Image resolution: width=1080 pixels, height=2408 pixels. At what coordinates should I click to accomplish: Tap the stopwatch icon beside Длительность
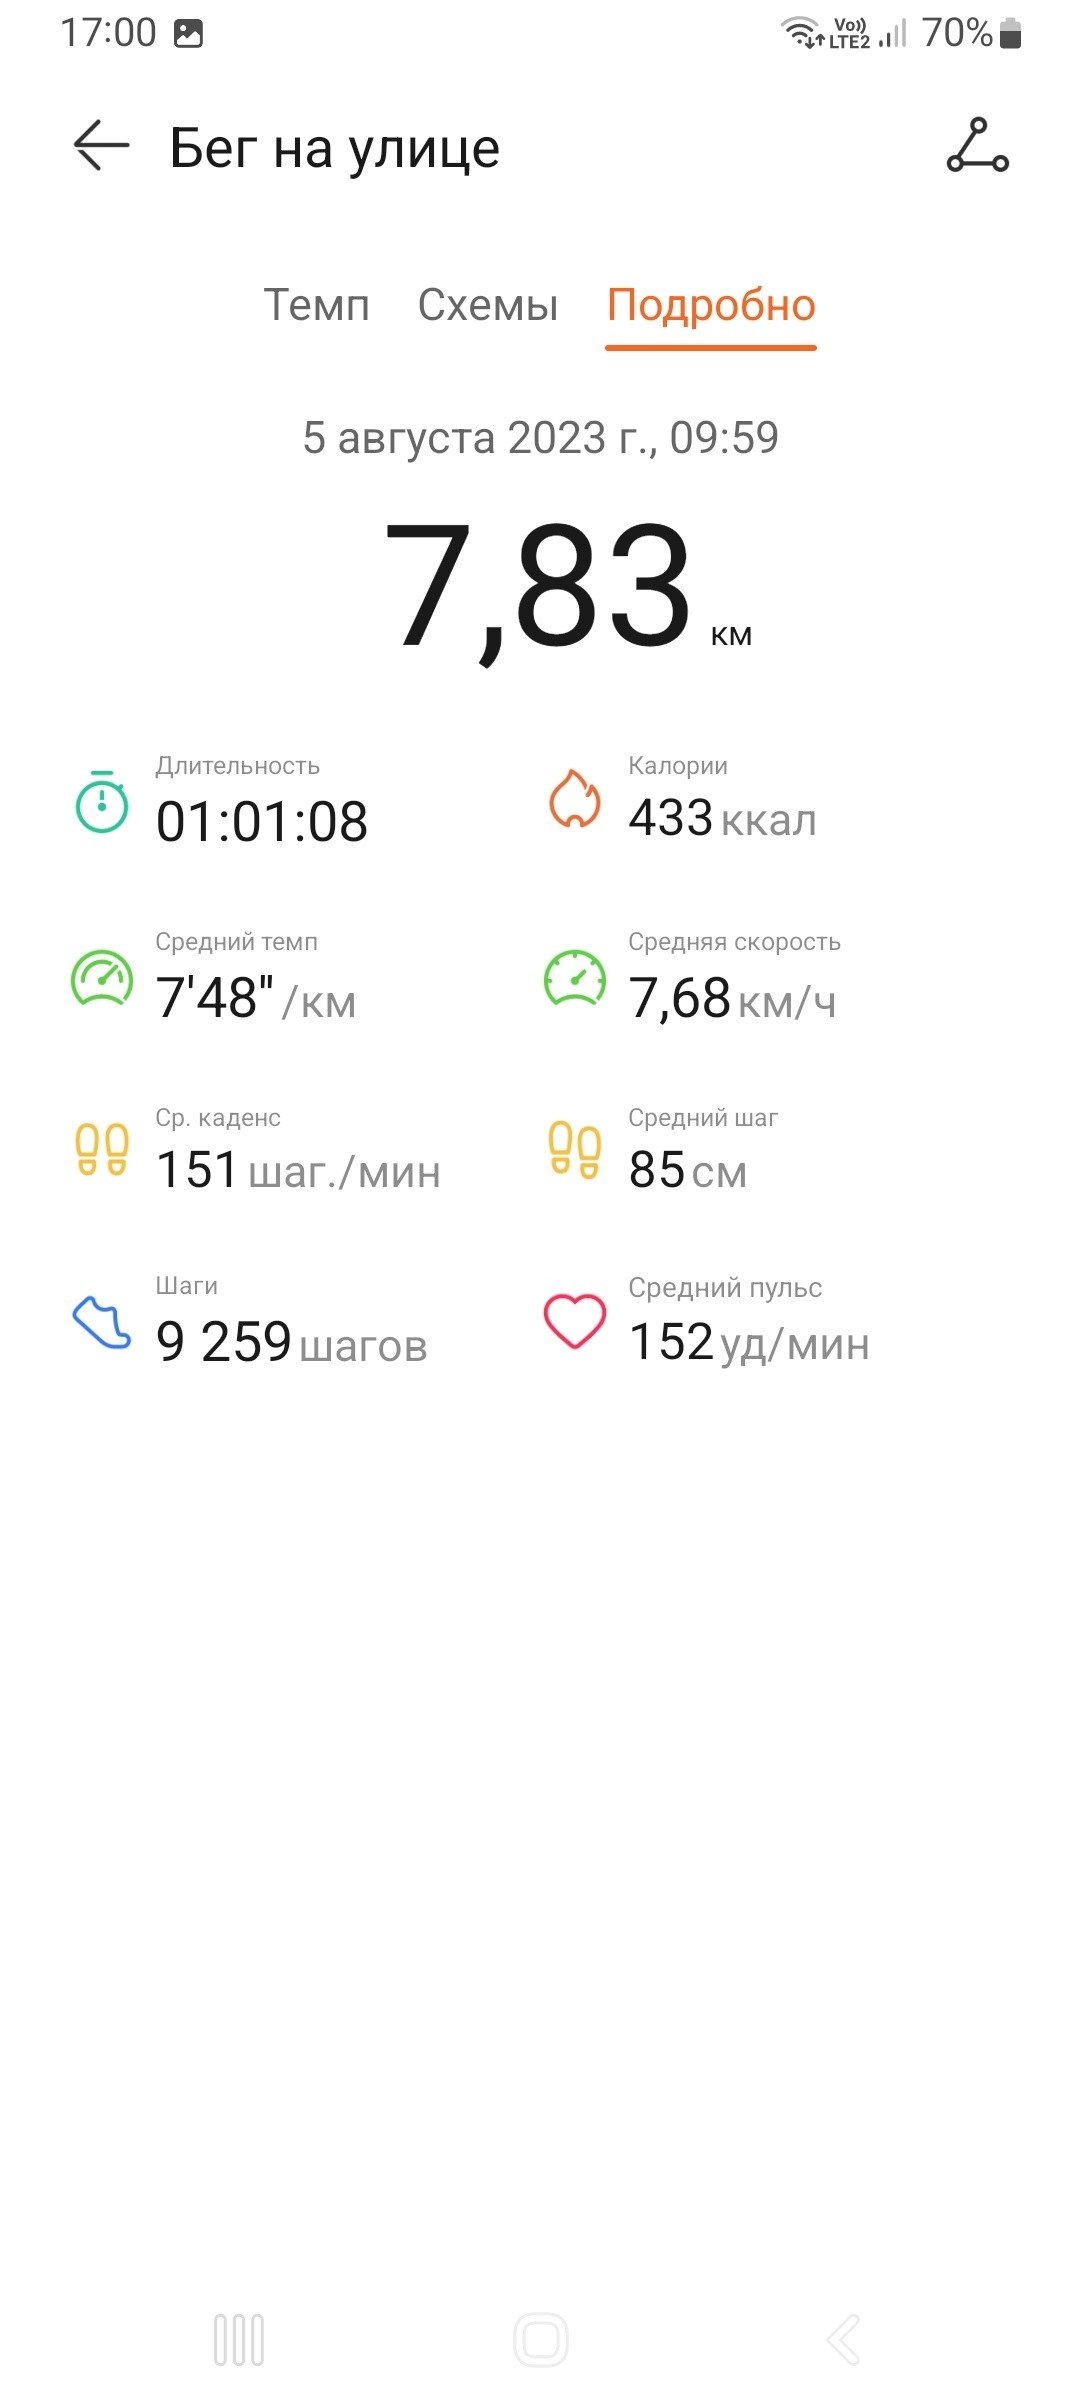tap(102, 802)
